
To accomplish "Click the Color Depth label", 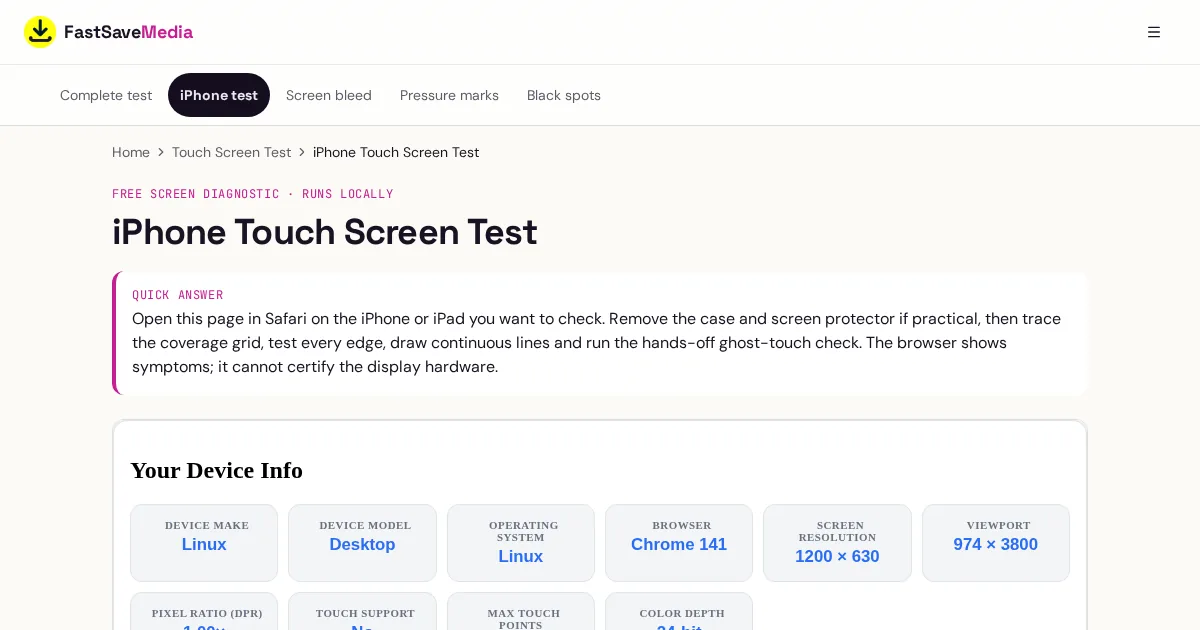I will point(682,613).
